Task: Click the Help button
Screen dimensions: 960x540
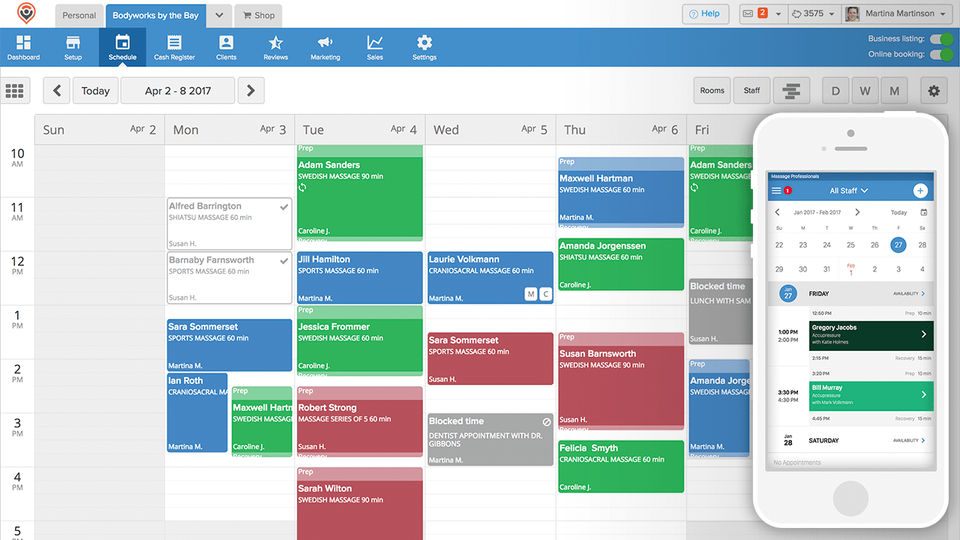Action: coord(705,13)
